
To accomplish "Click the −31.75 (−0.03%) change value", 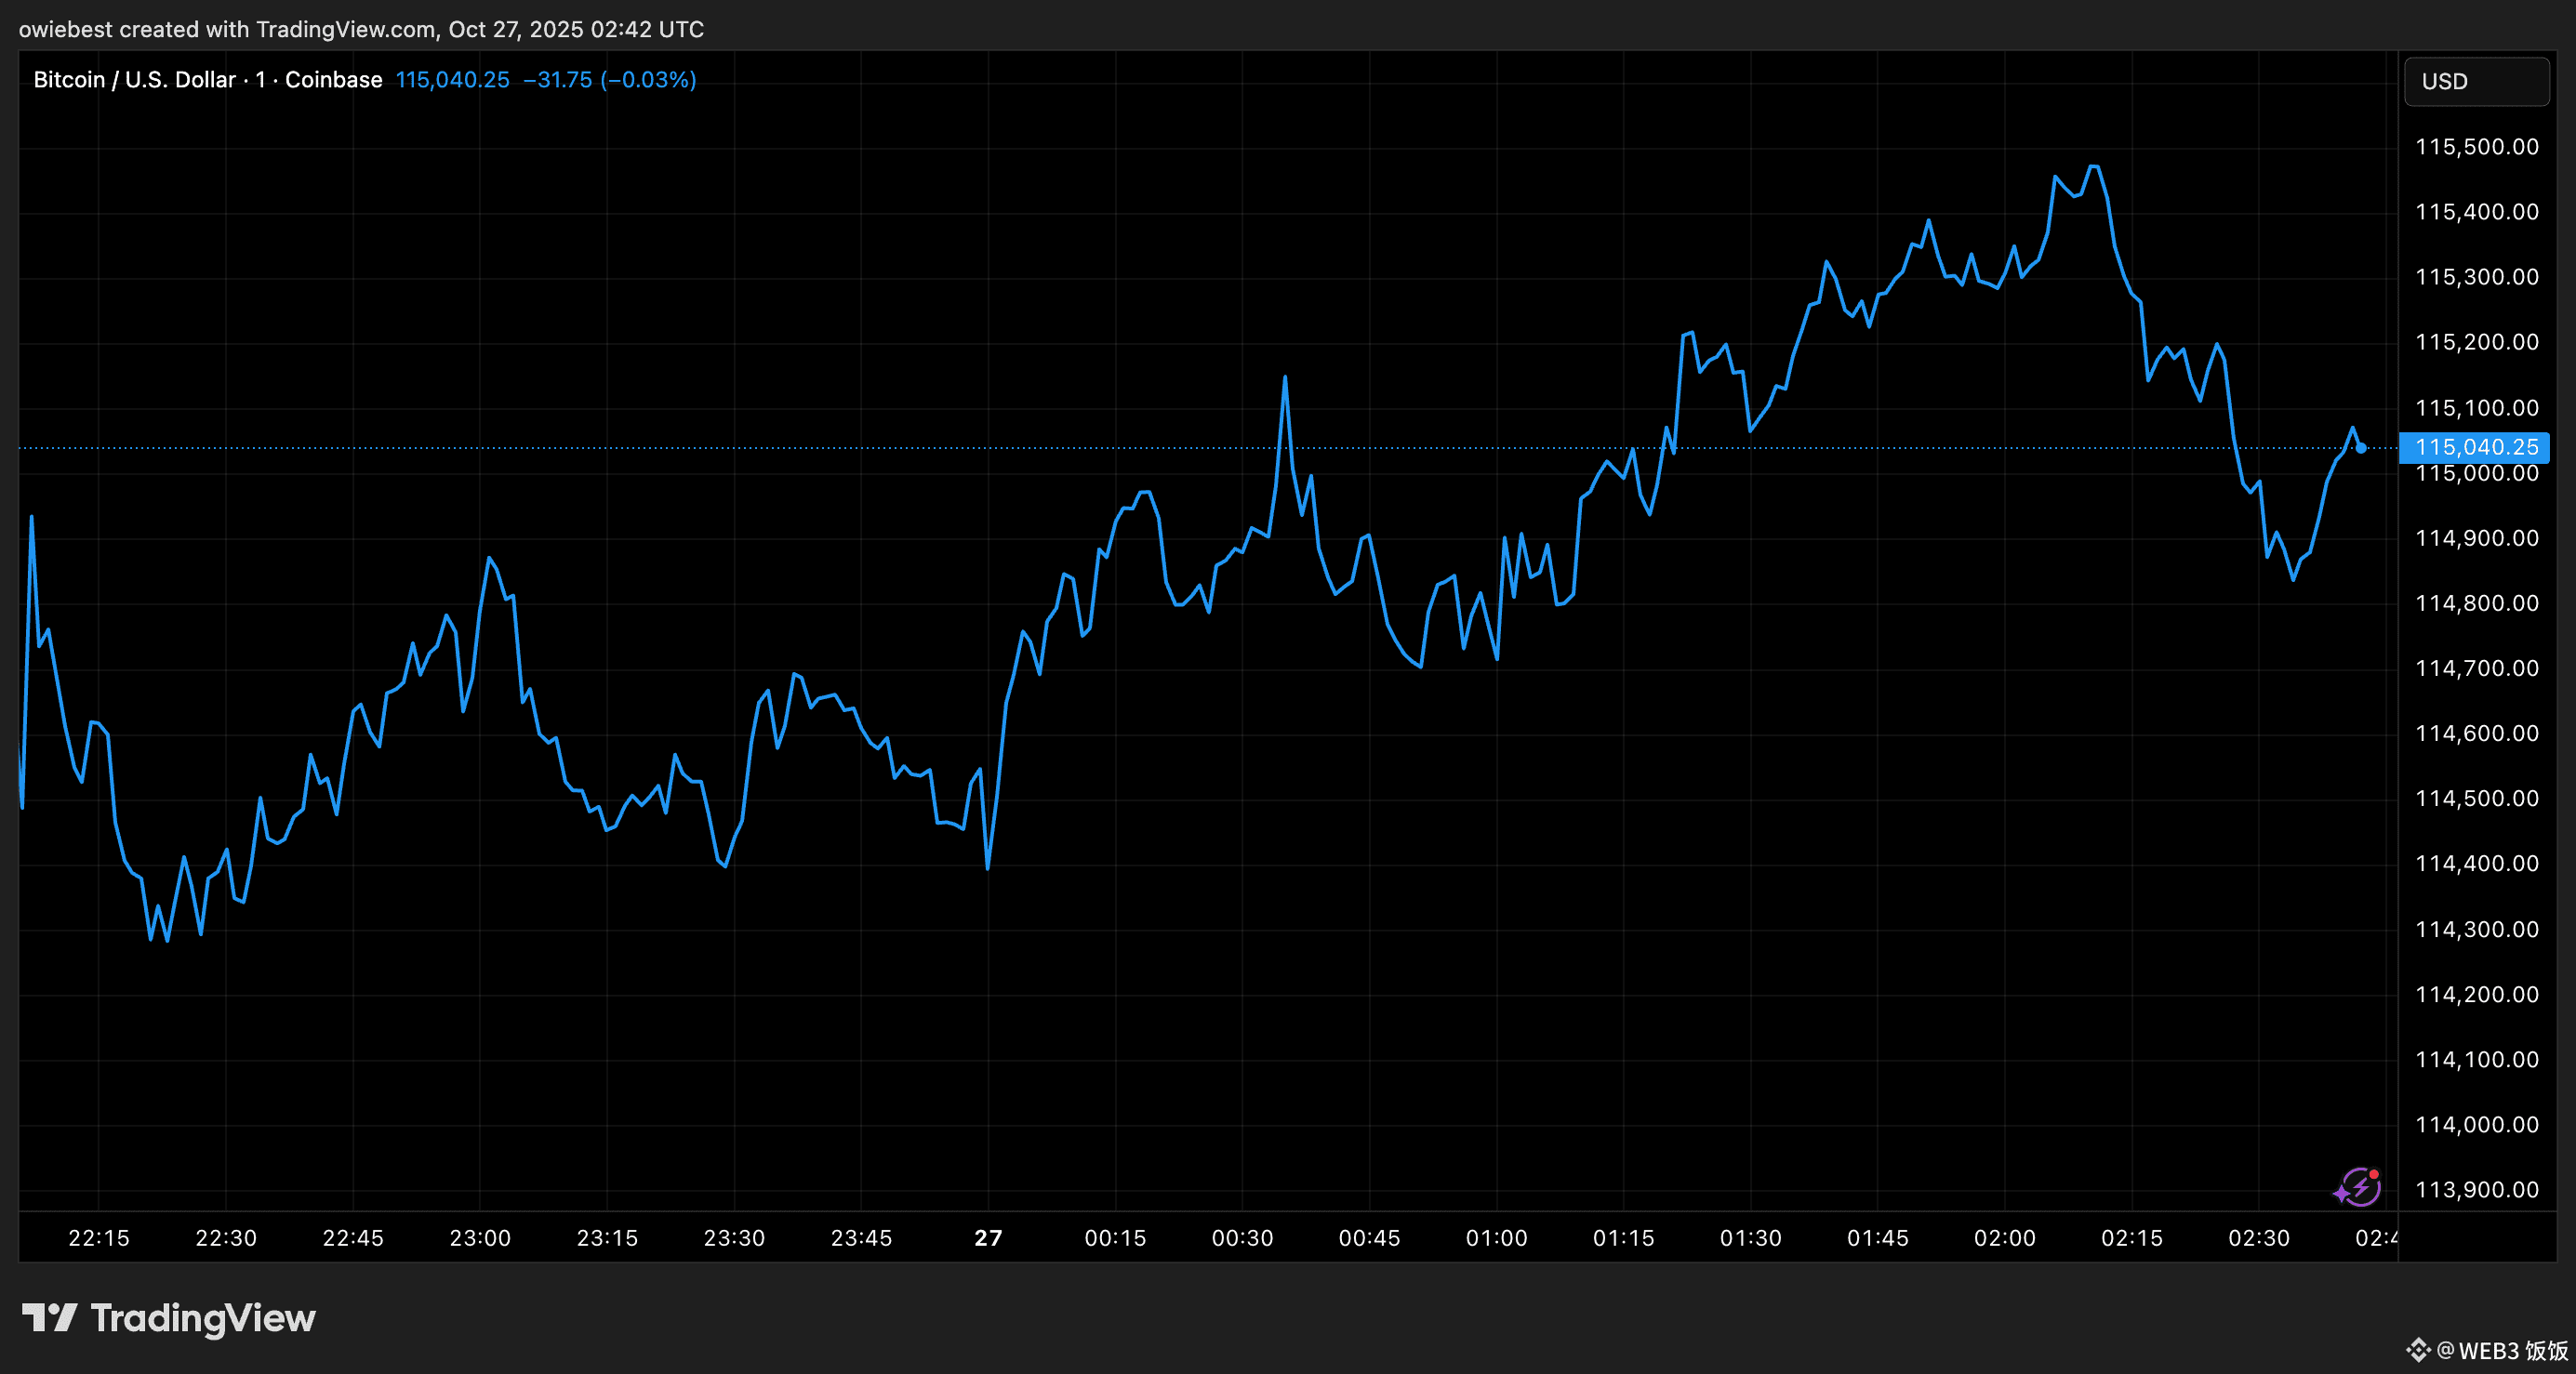I will [x=610, y=80].
